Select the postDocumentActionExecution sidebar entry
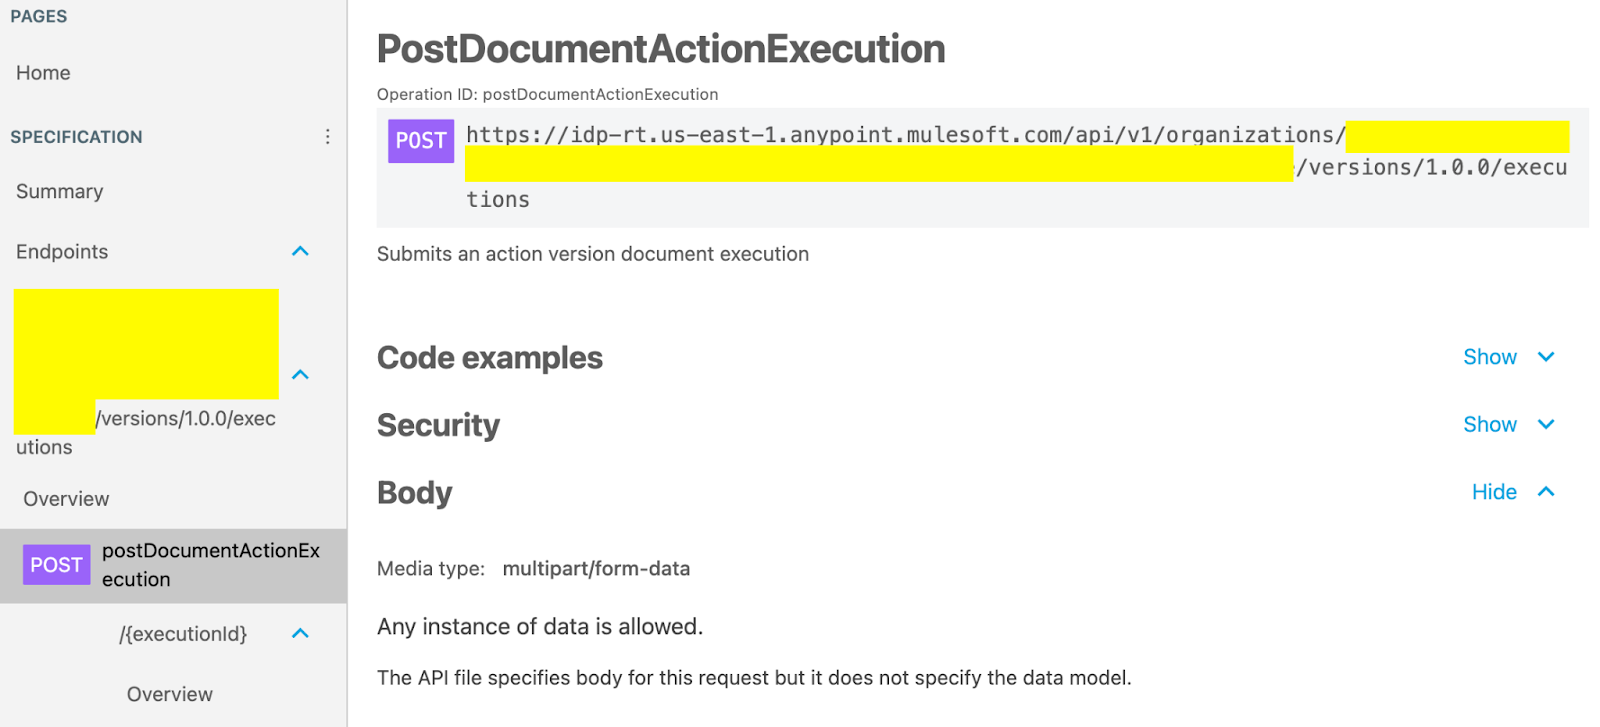1600x727 pixels. pyautogui.click(x=211, y=565)
